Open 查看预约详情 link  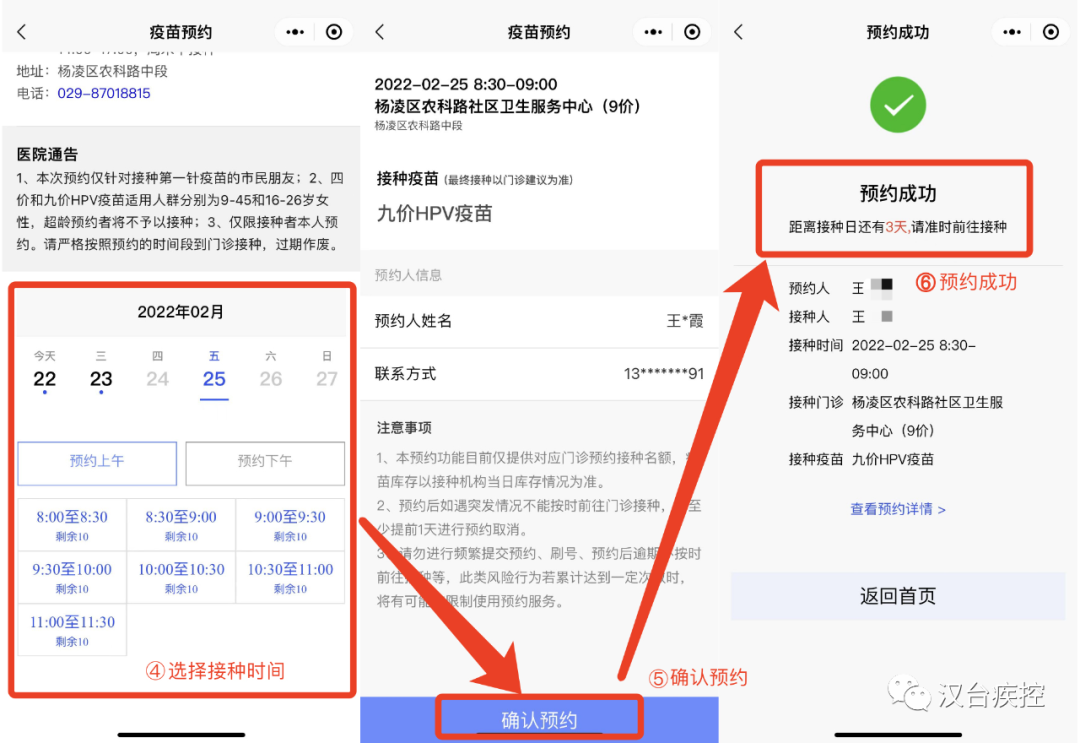pyautogui.click(x=897, y=509)
